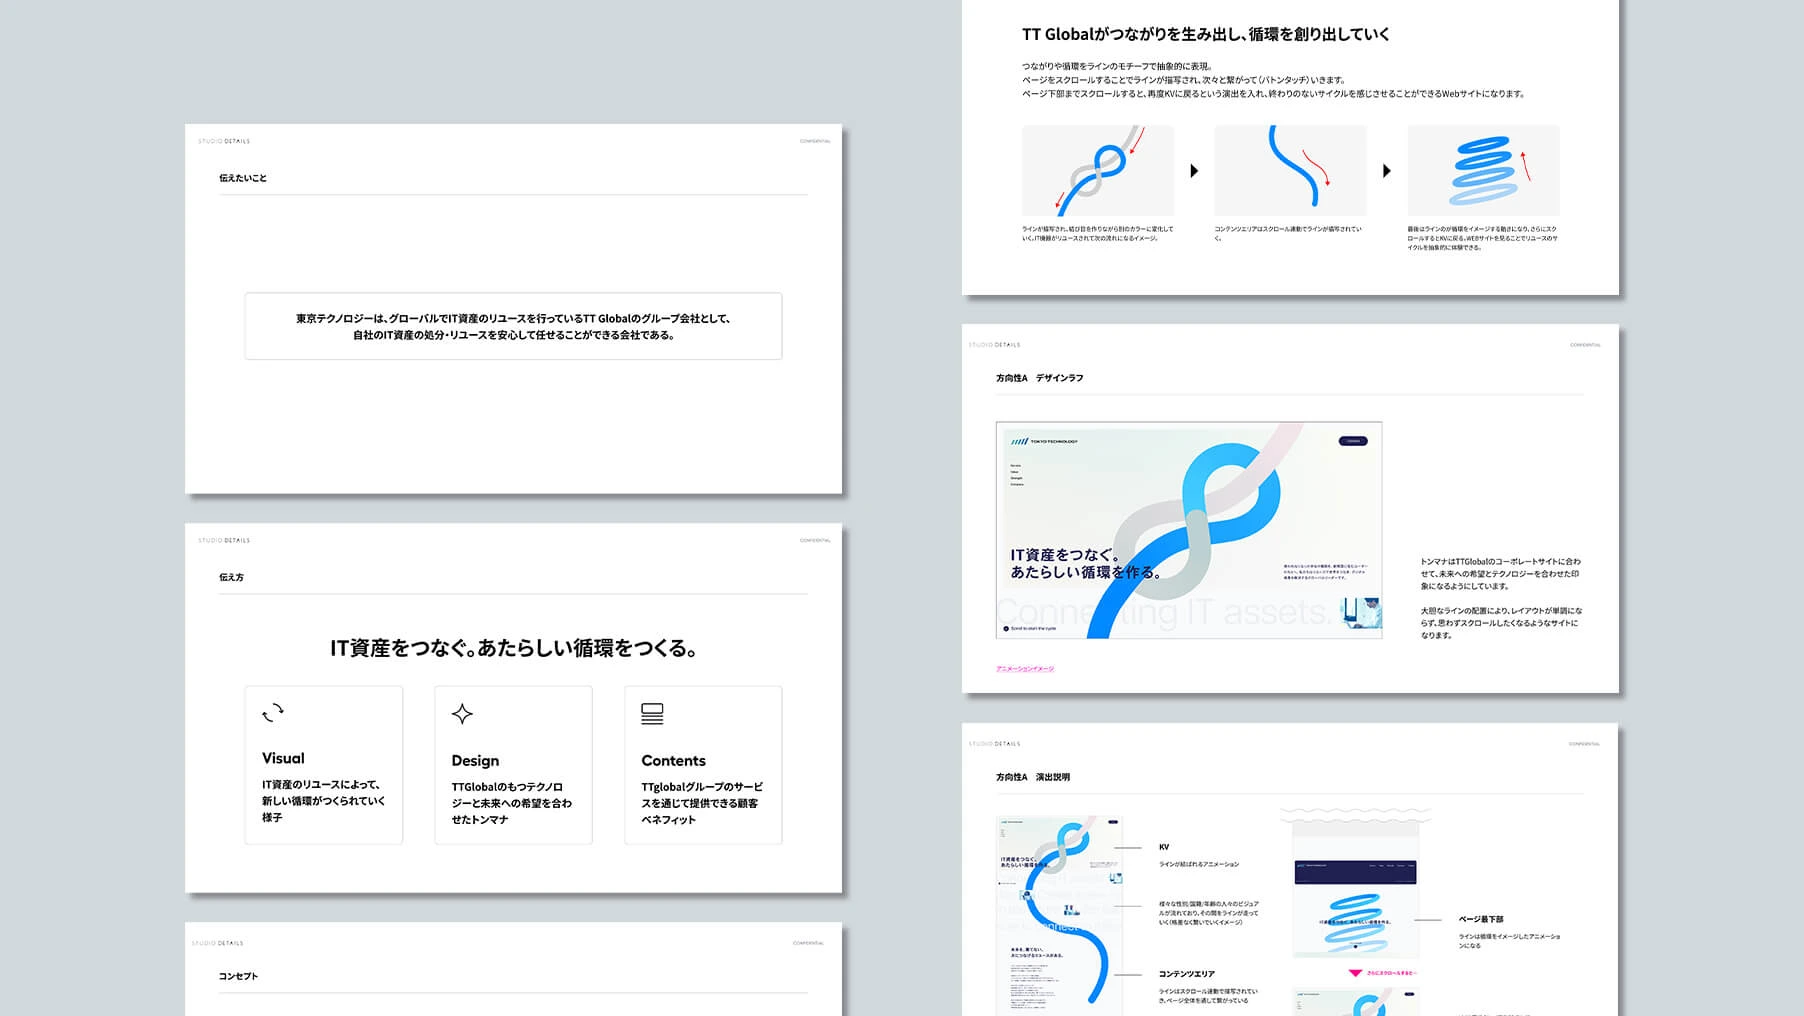Click the tall scrolling page mockup beside KV
This screenshot has height=1016, width=1804.
[x=1059, y=915]
